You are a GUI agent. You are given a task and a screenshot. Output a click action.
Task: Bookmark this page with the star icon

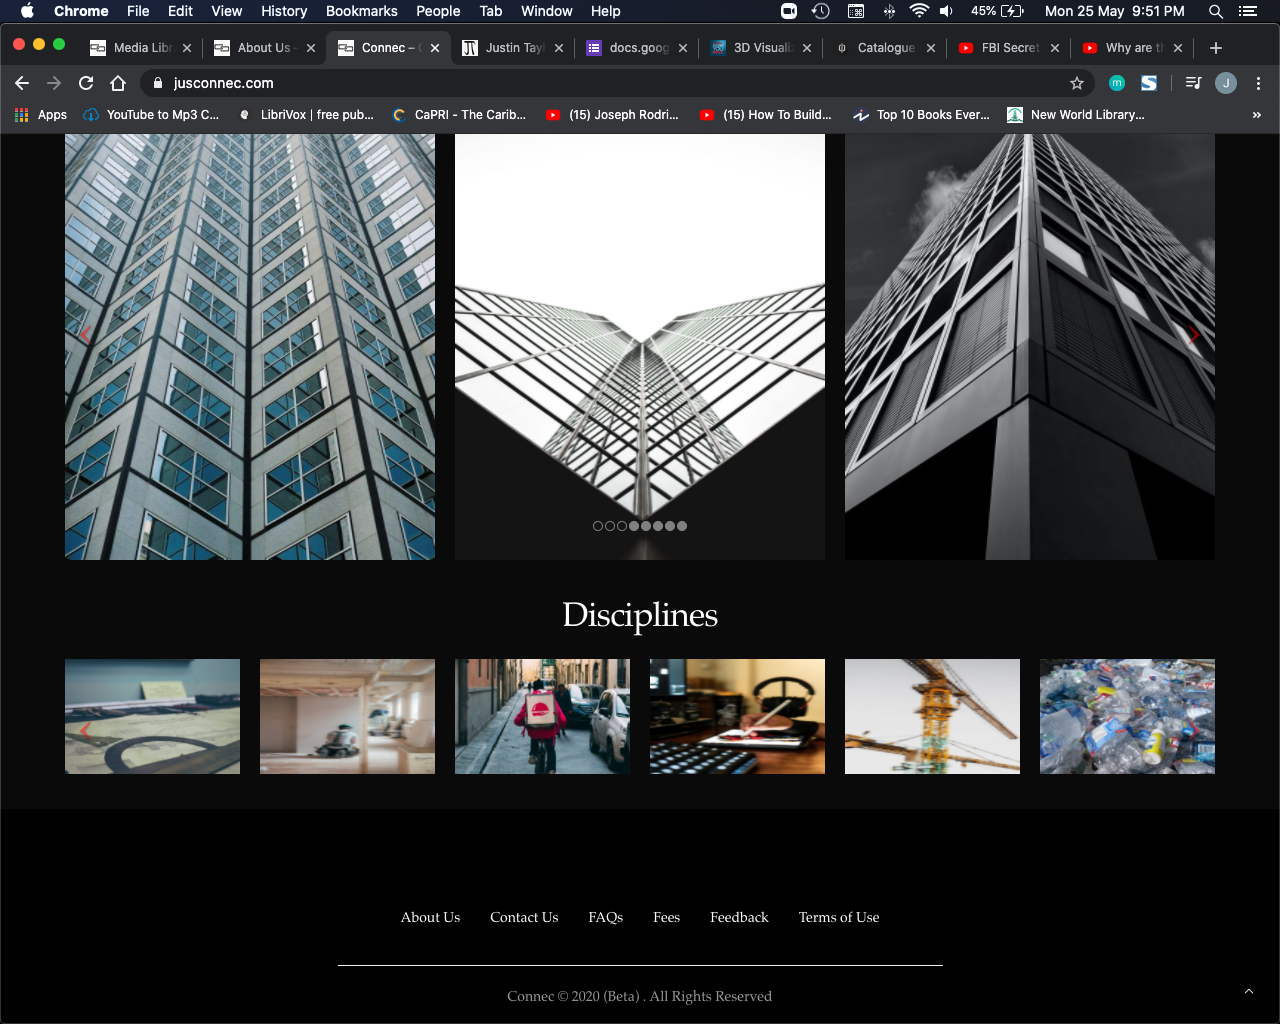[x=1077, y=83]
